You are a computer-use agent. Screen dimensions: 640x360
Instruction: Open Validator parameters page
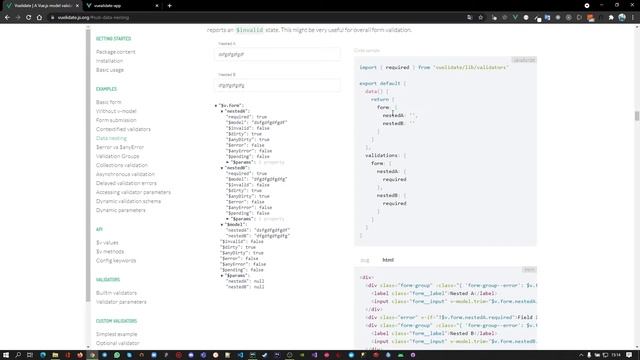121,302
